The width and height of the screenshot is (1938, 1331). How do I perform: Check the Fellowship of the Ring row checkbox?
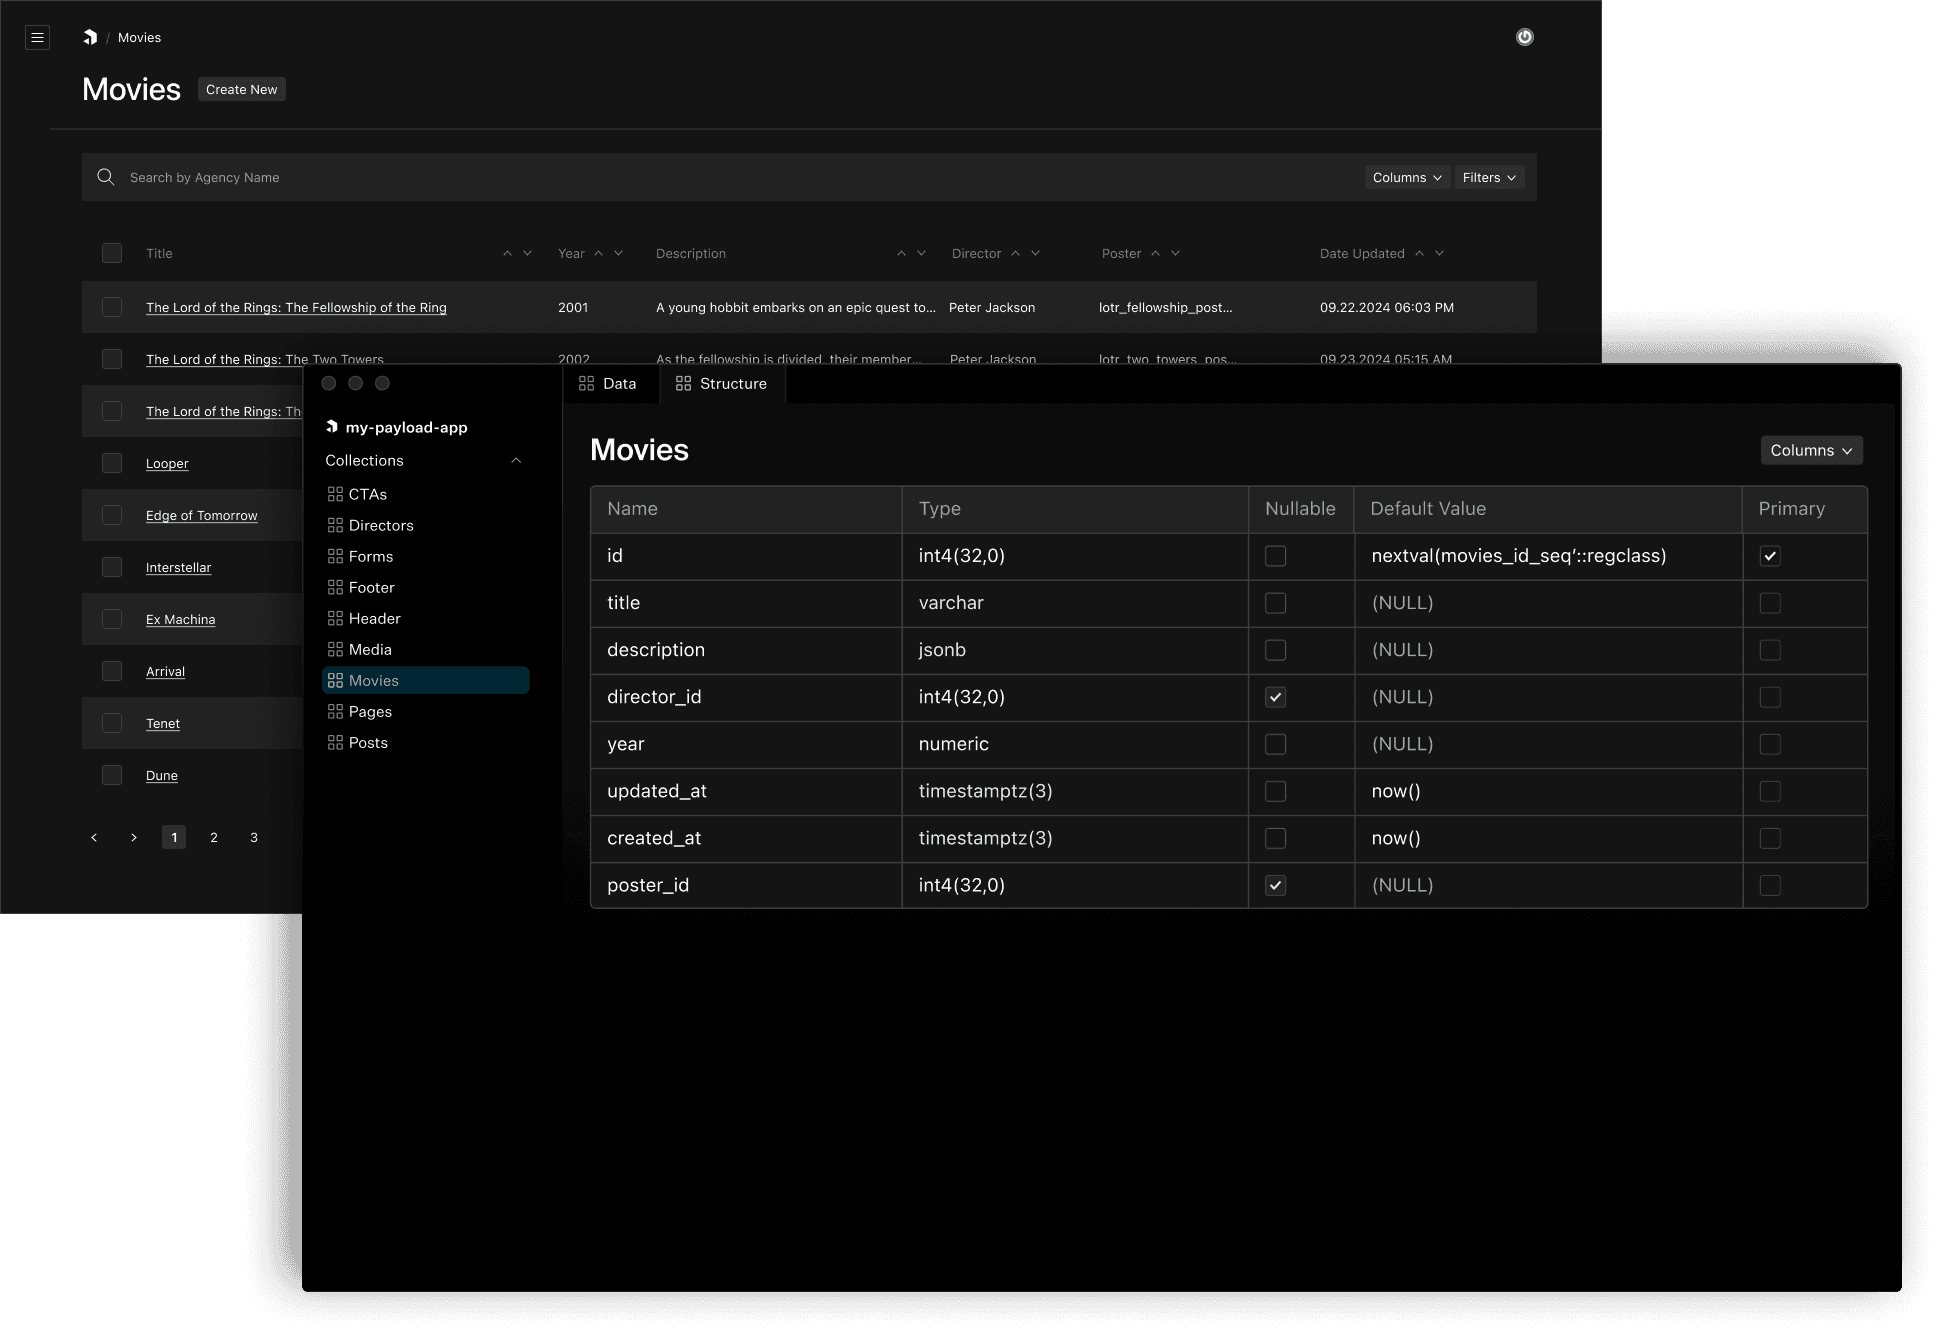[x=112, y=307]
